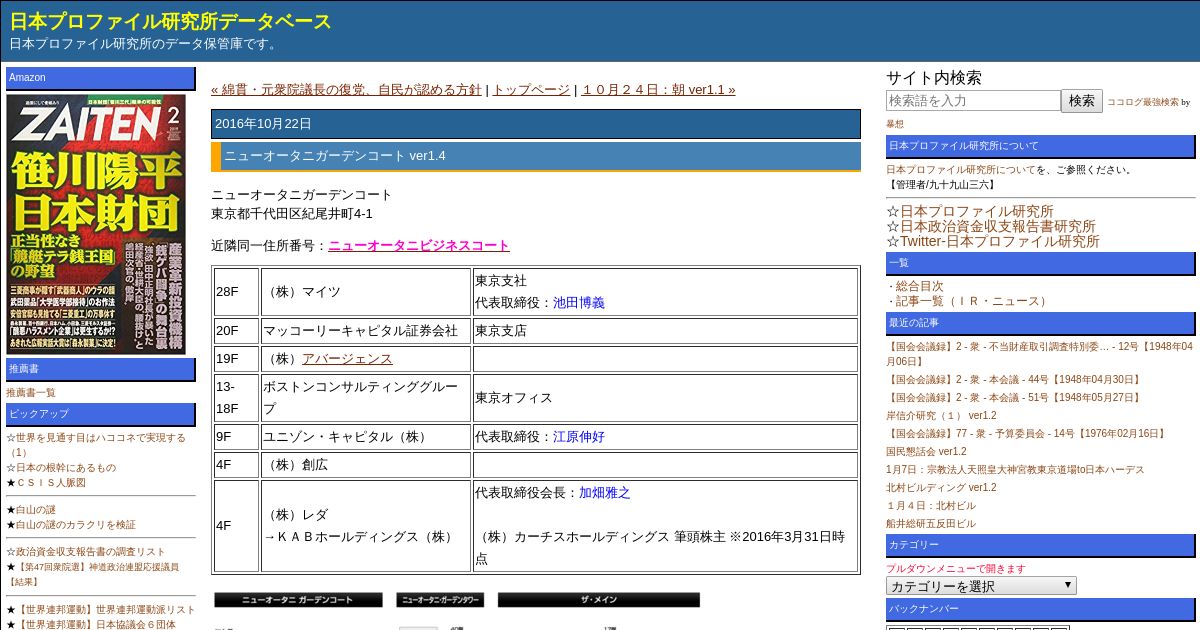Image resolution: width=1200 pixels, height=630 pixels.
Task: Open the 推薦書一覧 link
Action: click(31, 393)
